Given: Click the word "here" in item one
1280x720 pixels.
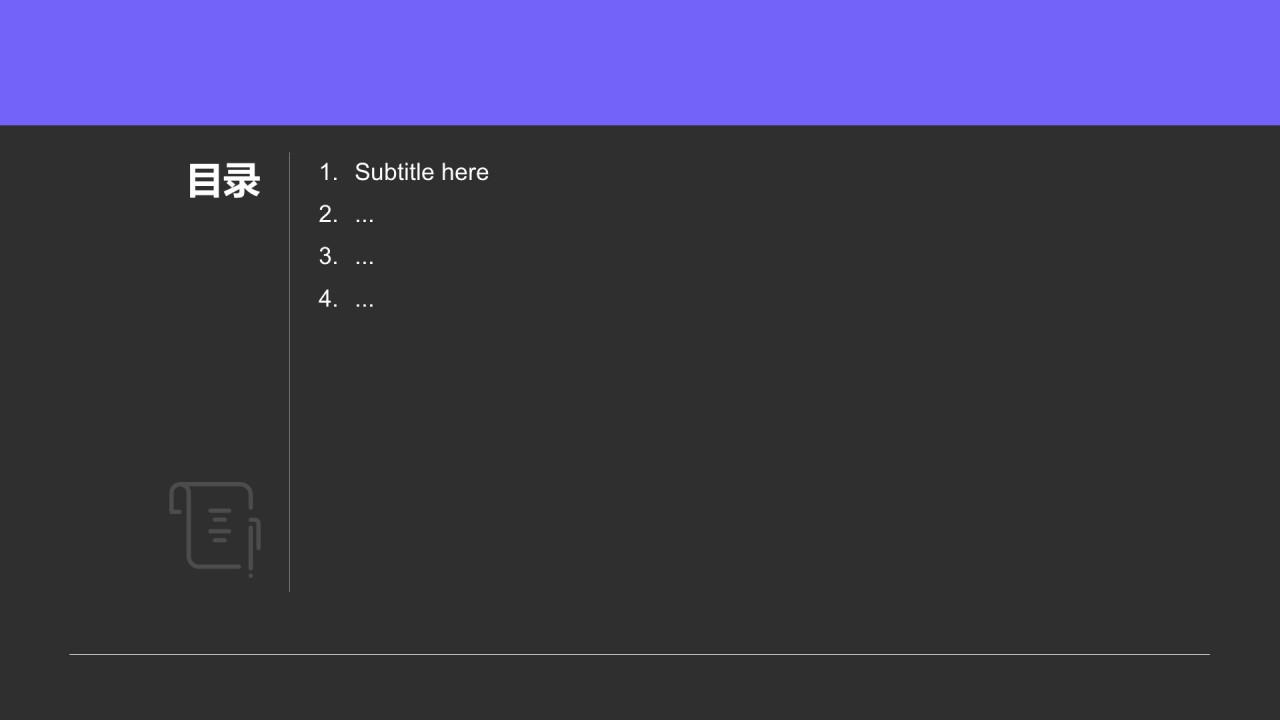Looking at the screenshot, I should point(465,172).
